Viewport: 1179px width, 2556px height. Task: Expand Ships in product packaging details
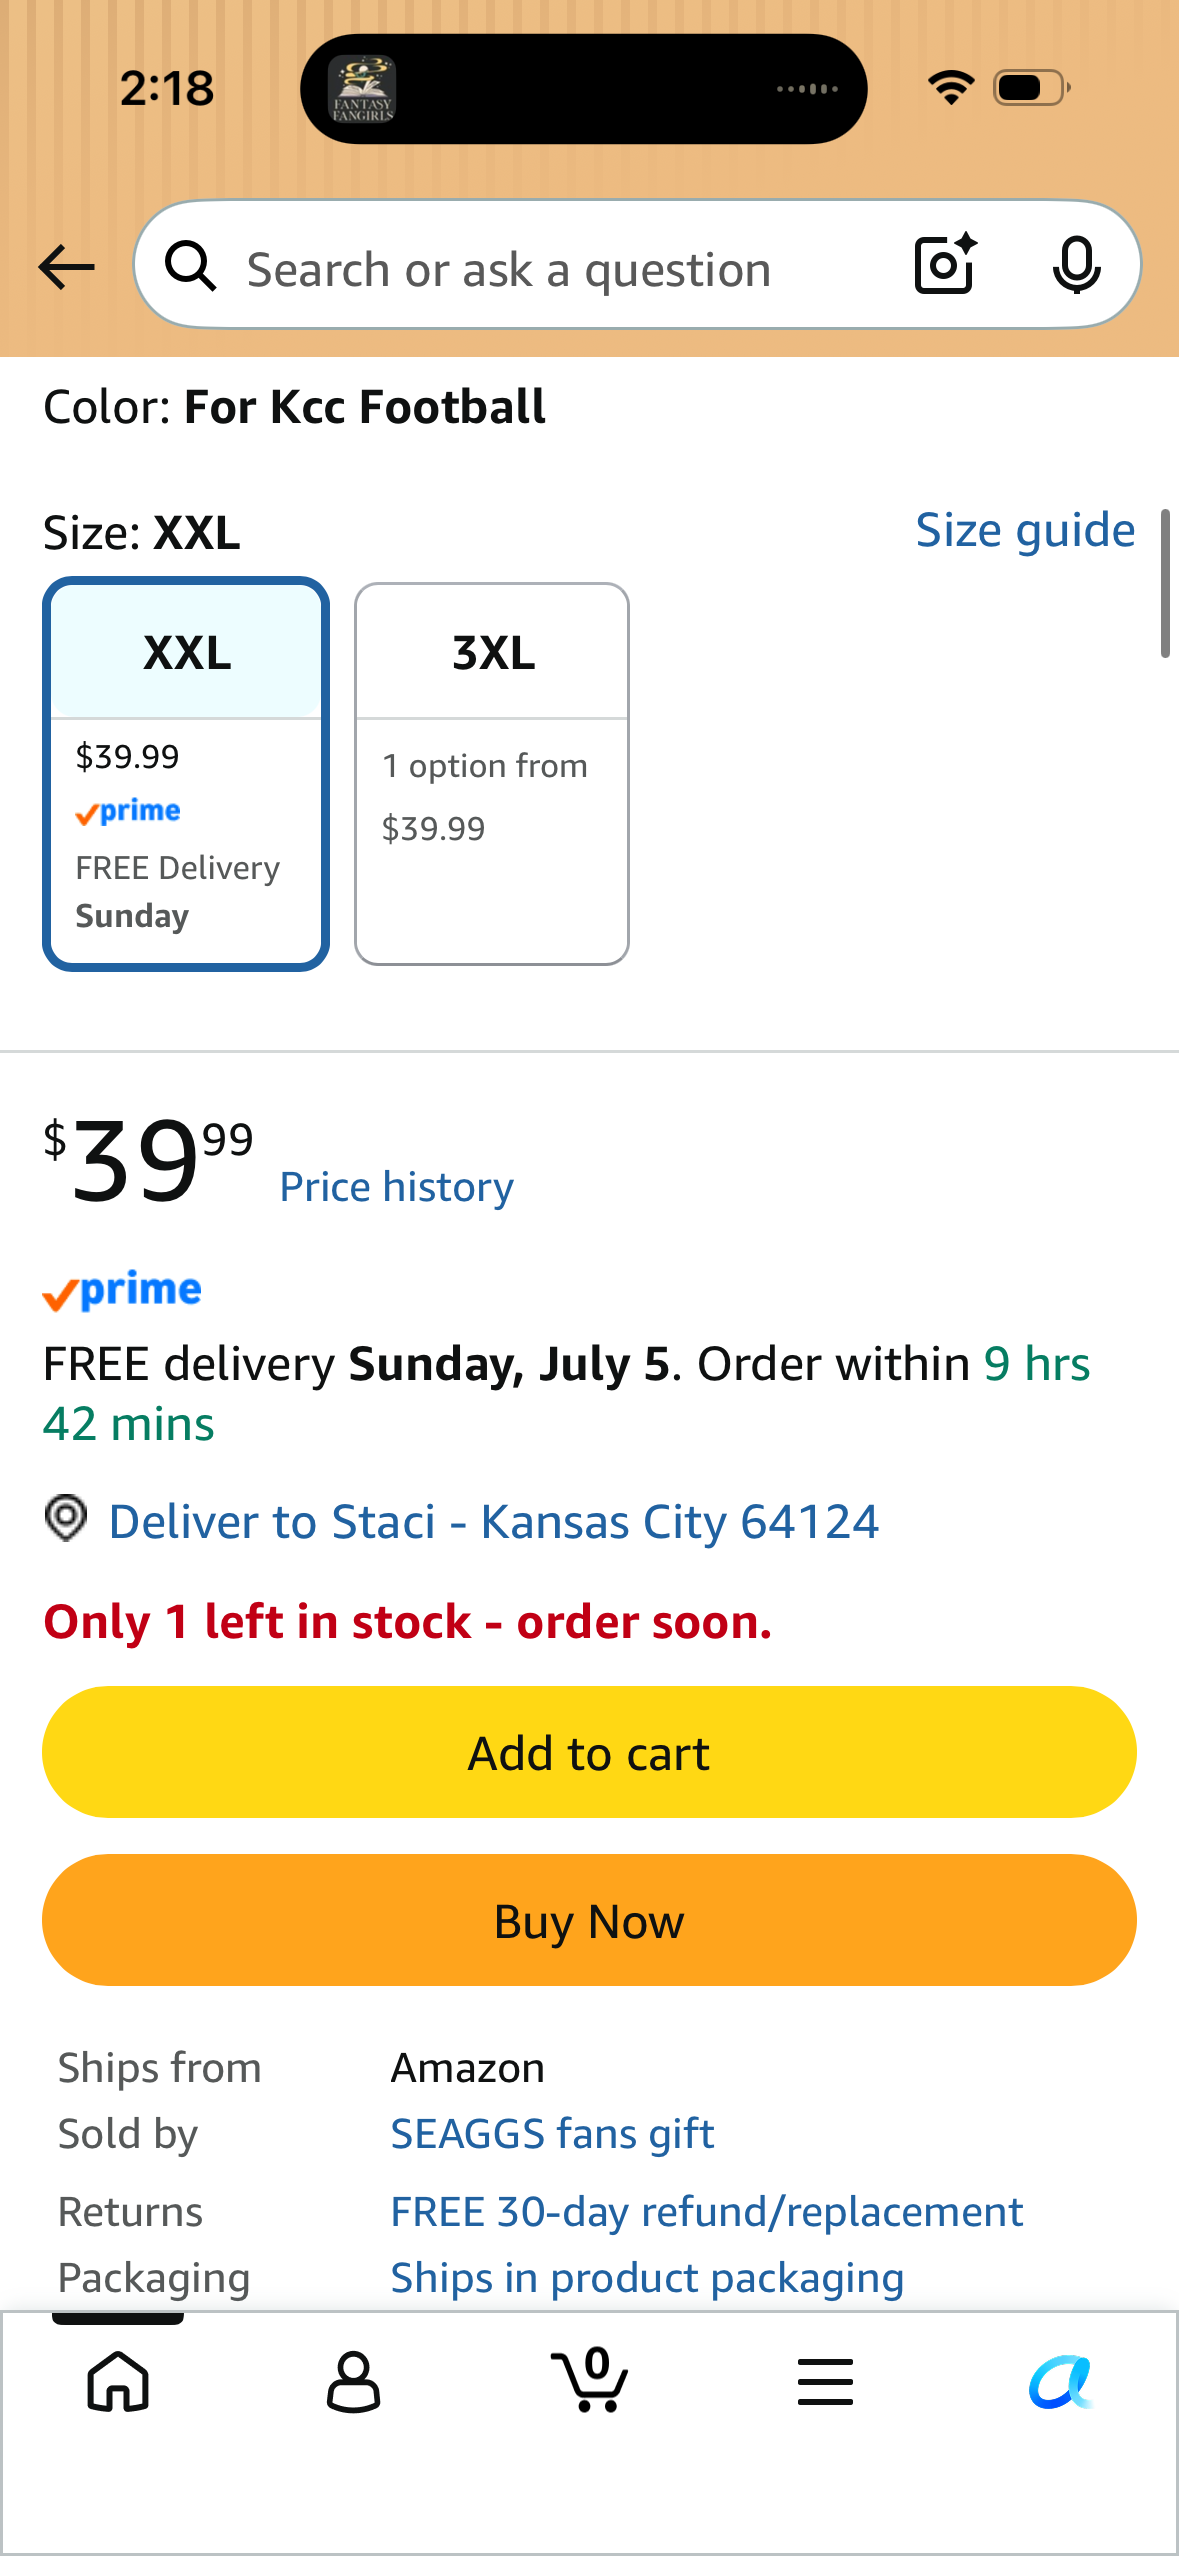tap(647, 2277)
